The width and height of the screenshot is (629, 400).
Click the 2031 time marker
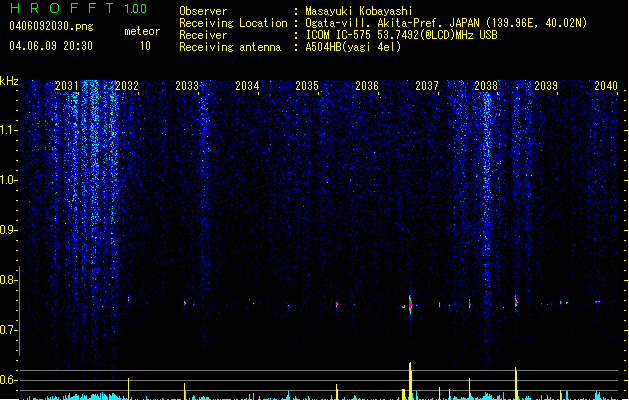coord(67,86)
